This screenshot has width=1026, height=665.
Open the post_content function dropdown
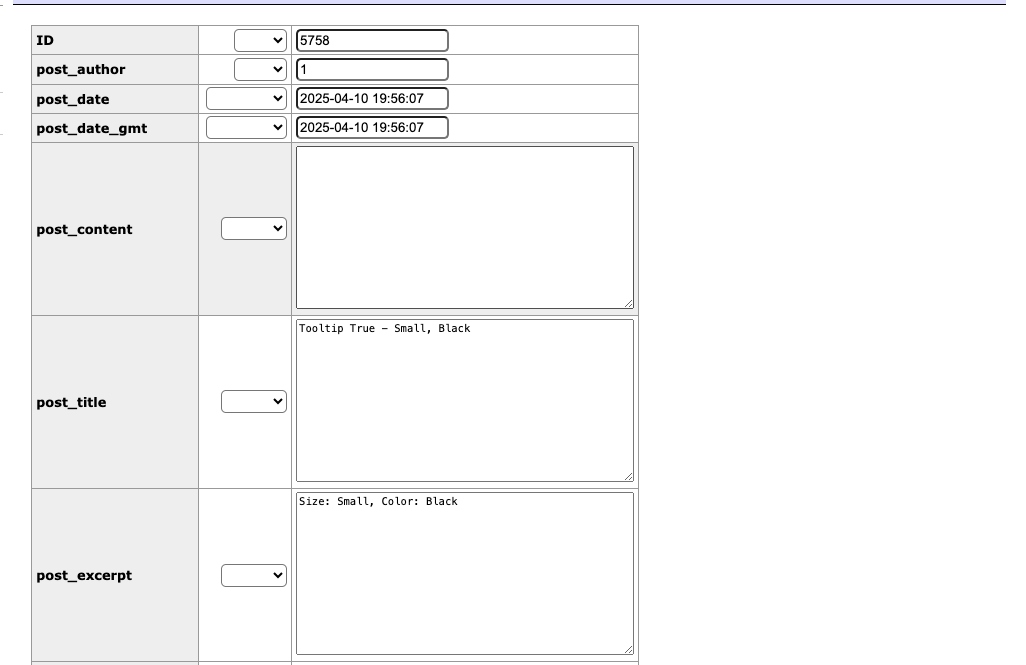pos(253,229)
